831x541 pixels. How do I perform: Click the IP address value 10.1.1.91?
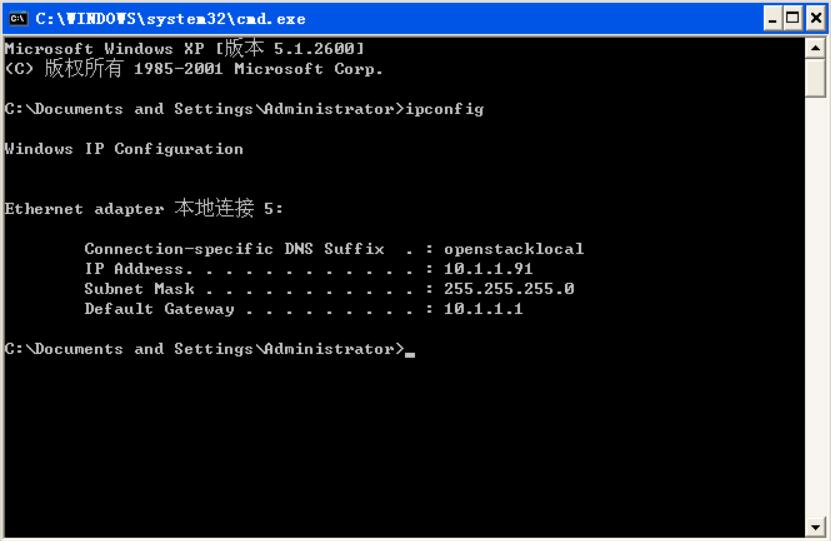[x=488, y=269]
